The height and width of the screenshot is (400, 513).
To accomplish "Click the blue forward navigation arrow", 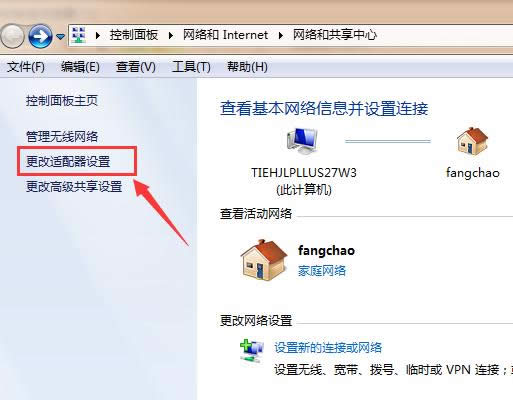I will (40, 36).
